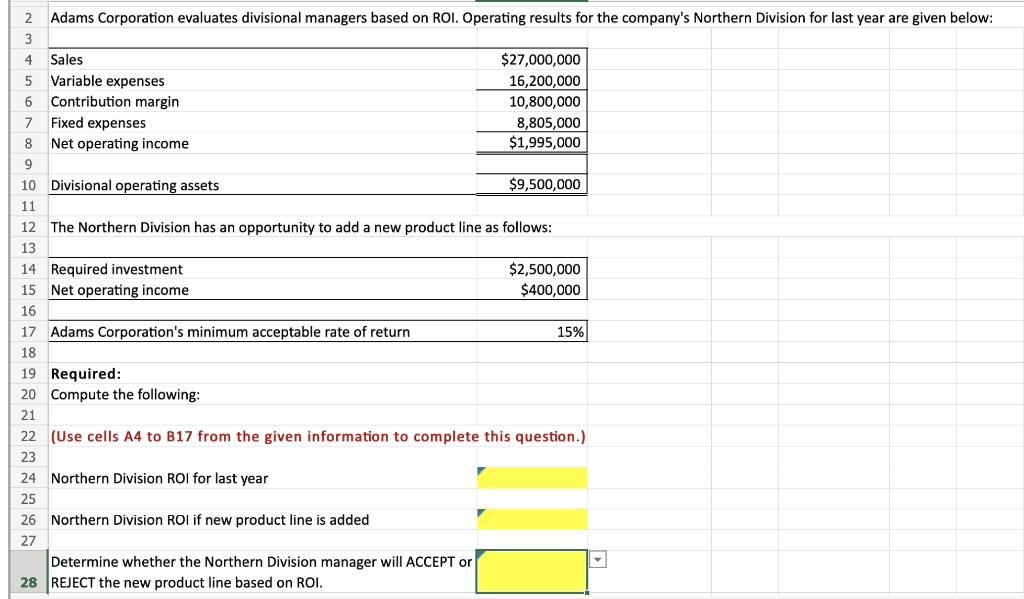Open the ACCEPT or REJECT dropdown arrow
Image resolution: width=1024 pixels, height=599 pixels.
(x=597, y=558)
